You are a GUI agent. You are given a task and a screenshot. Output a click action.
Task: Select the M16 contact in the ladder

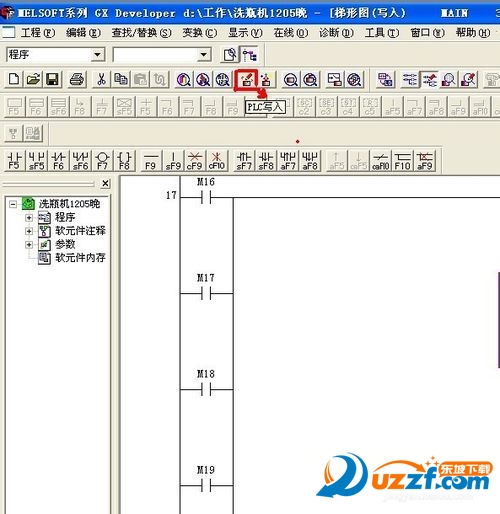pyautogui.click(x=206, y=197)
